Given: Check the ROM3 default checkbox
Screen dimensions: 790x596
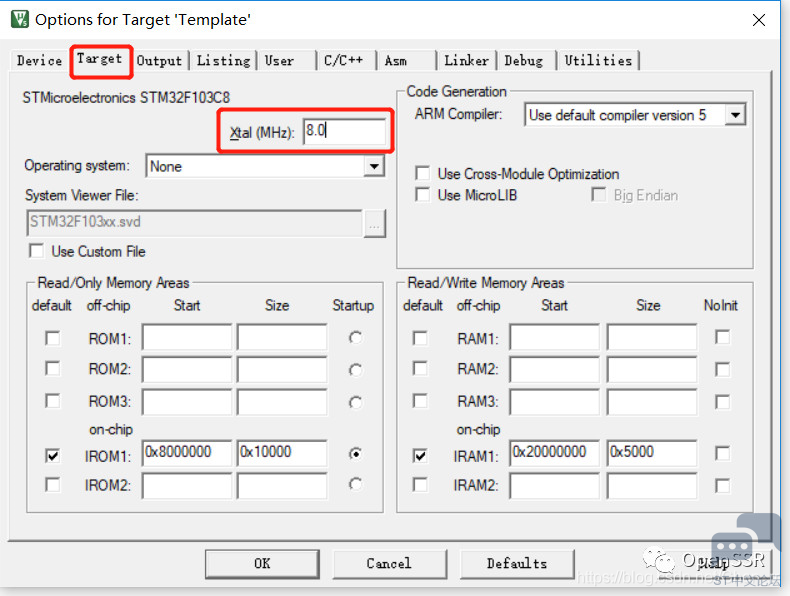Looking at the screenshot, I should pos(52,401).
